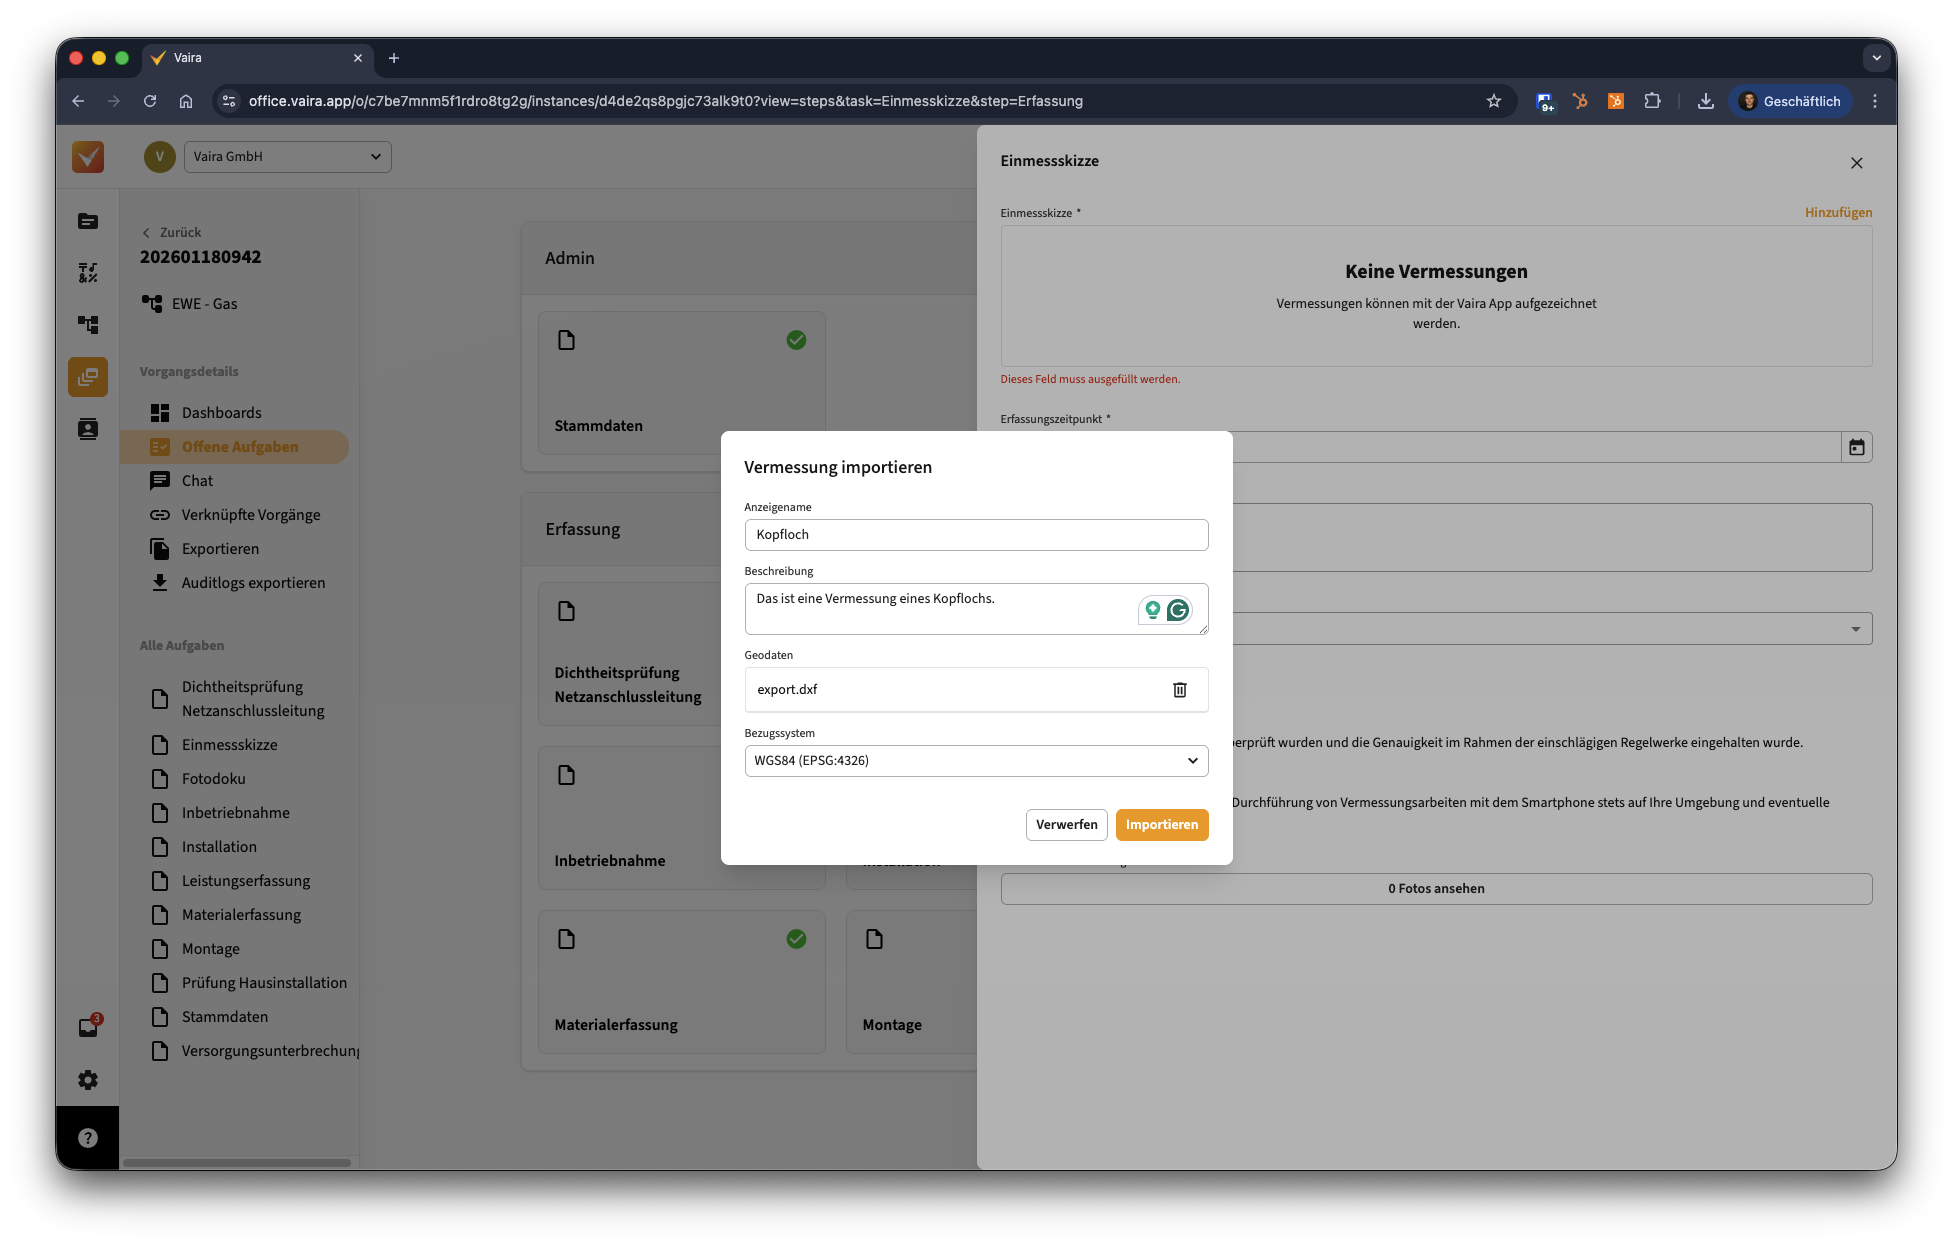Click the help question mark icon
This screenshot has width=1953, height=1244.
(88, 1138)
